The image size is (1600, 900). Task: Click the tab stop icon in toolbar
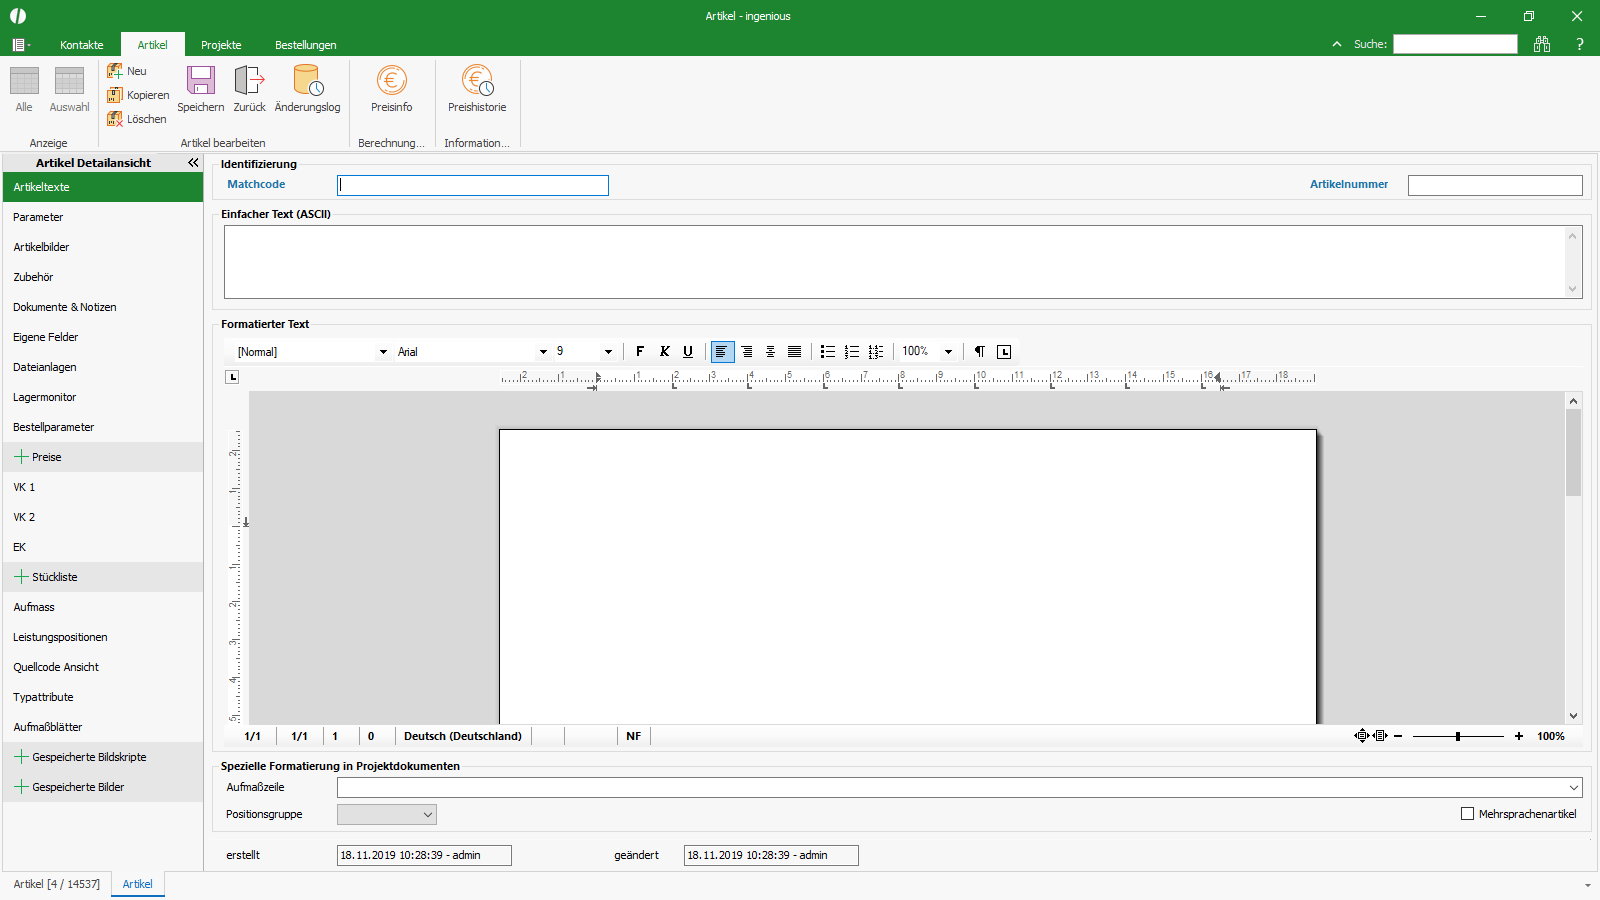[1004, 351]
